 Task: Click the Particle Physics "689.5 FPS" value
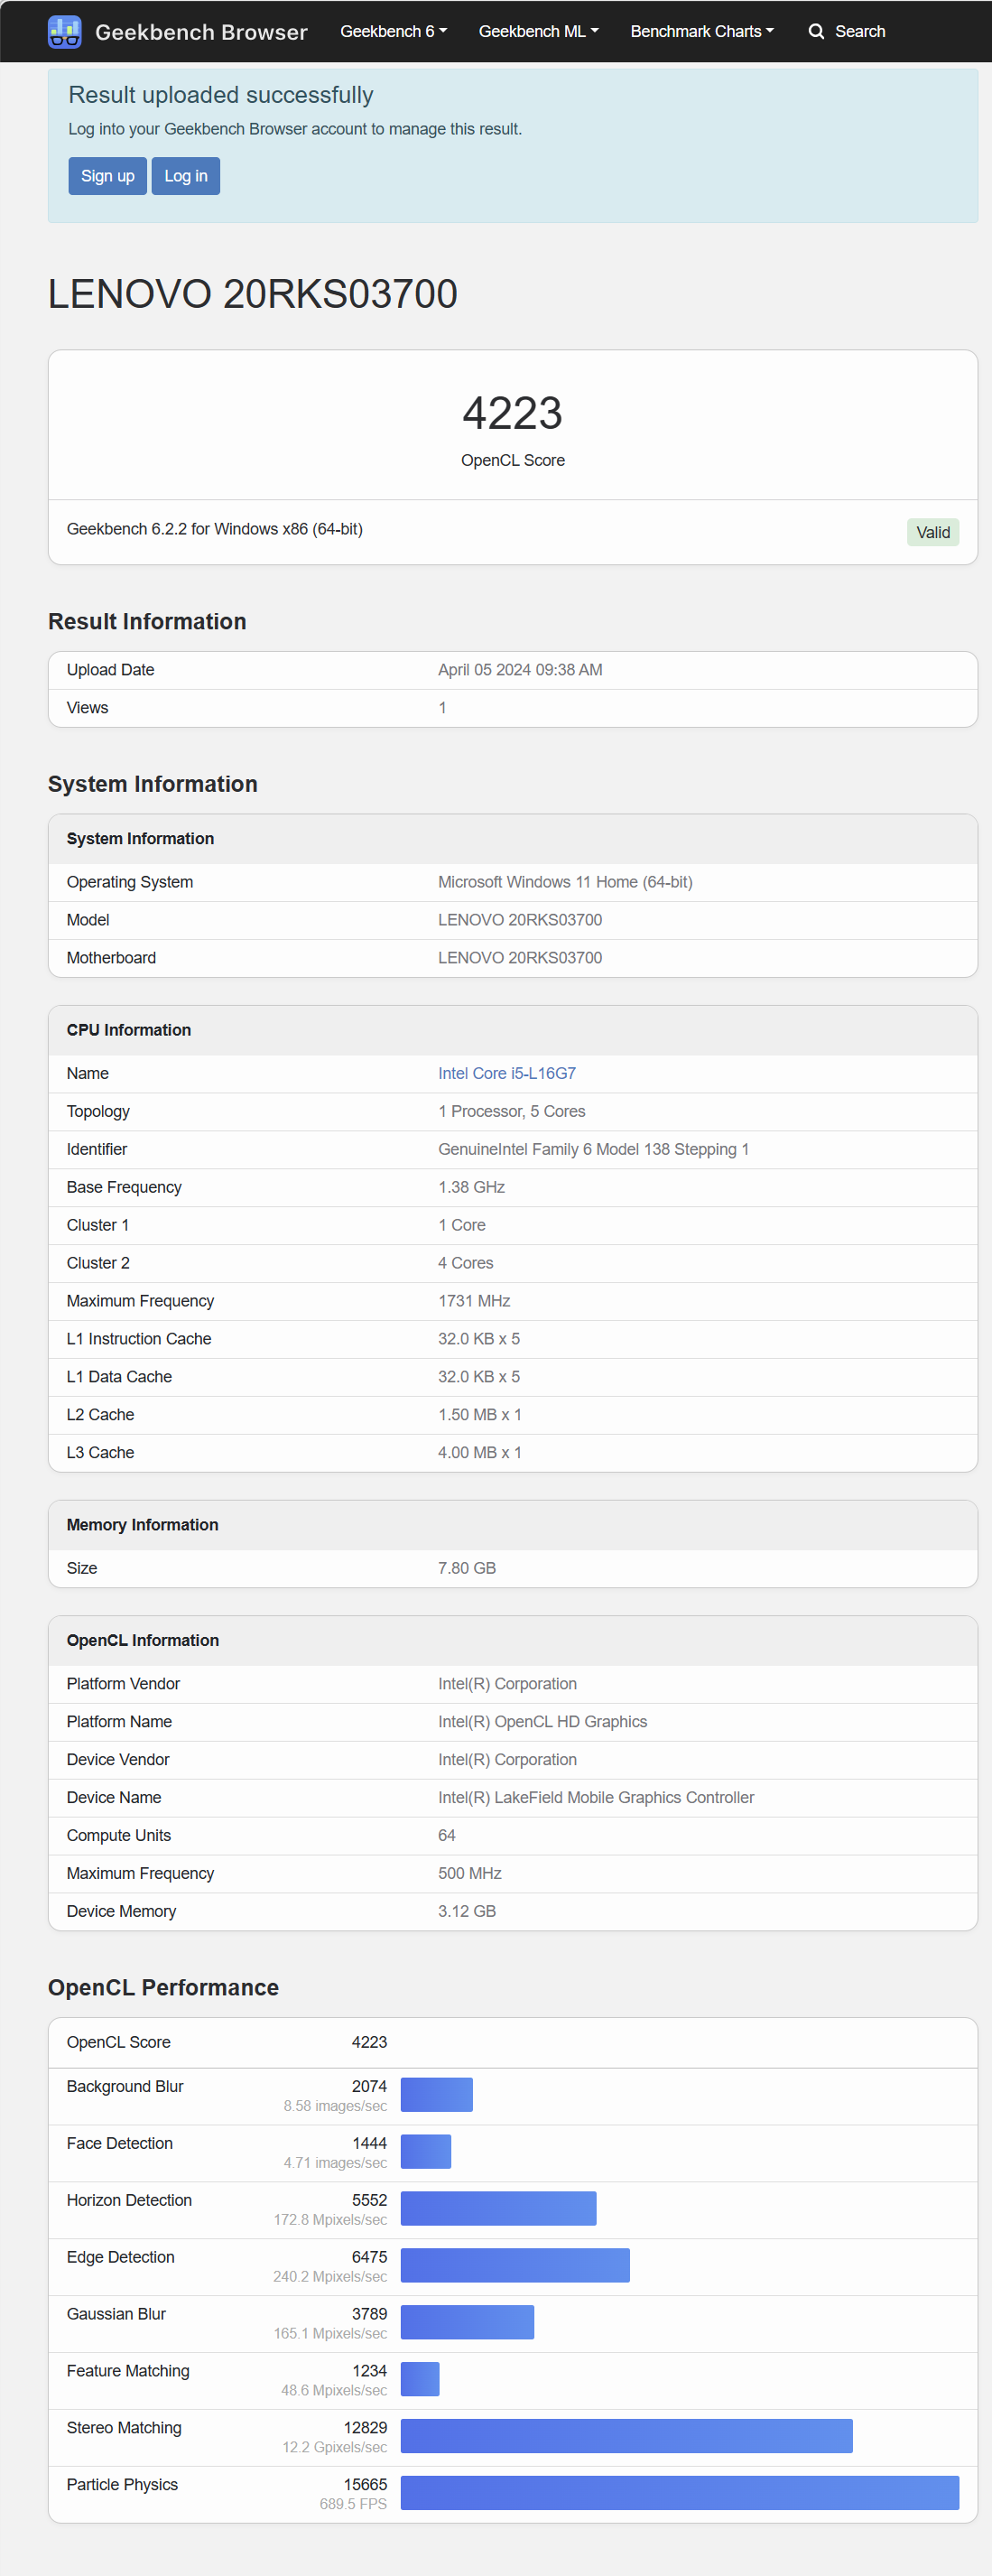(x=353, y=2504)
